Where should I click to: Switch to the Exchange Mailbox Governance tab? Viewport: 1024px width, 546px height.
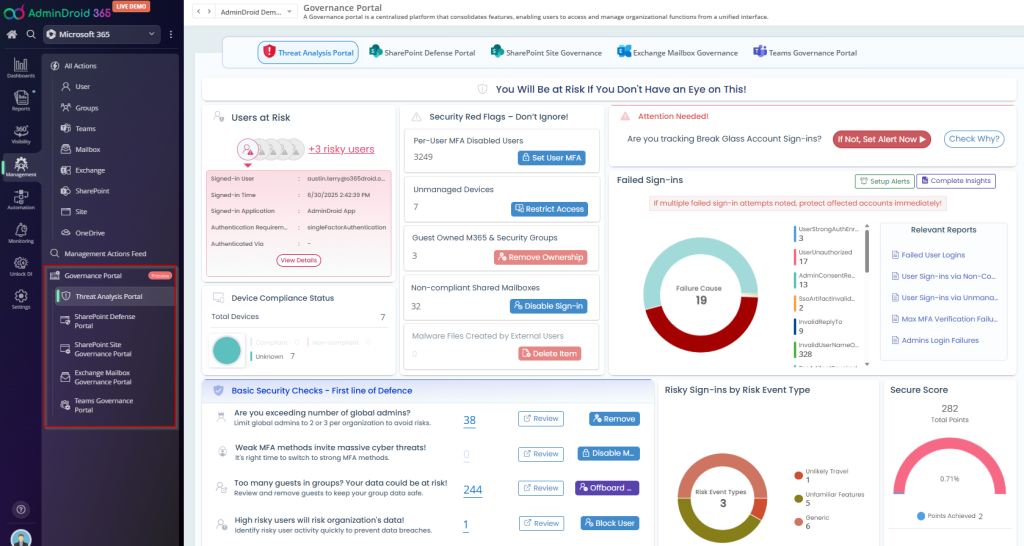(678, 52)
